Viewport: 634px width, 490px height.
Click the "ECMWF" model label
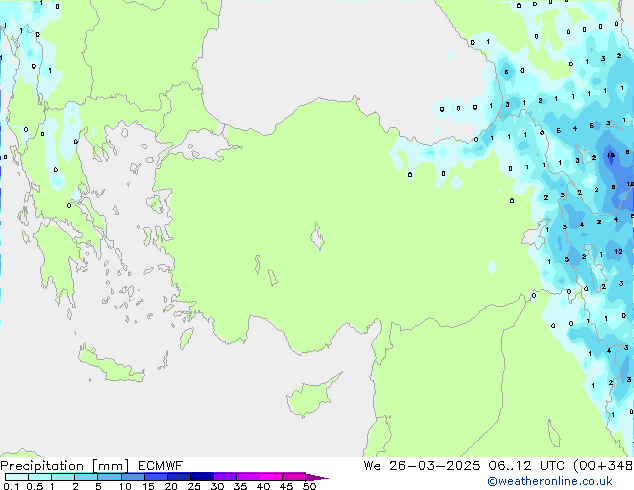click(161, 466)
